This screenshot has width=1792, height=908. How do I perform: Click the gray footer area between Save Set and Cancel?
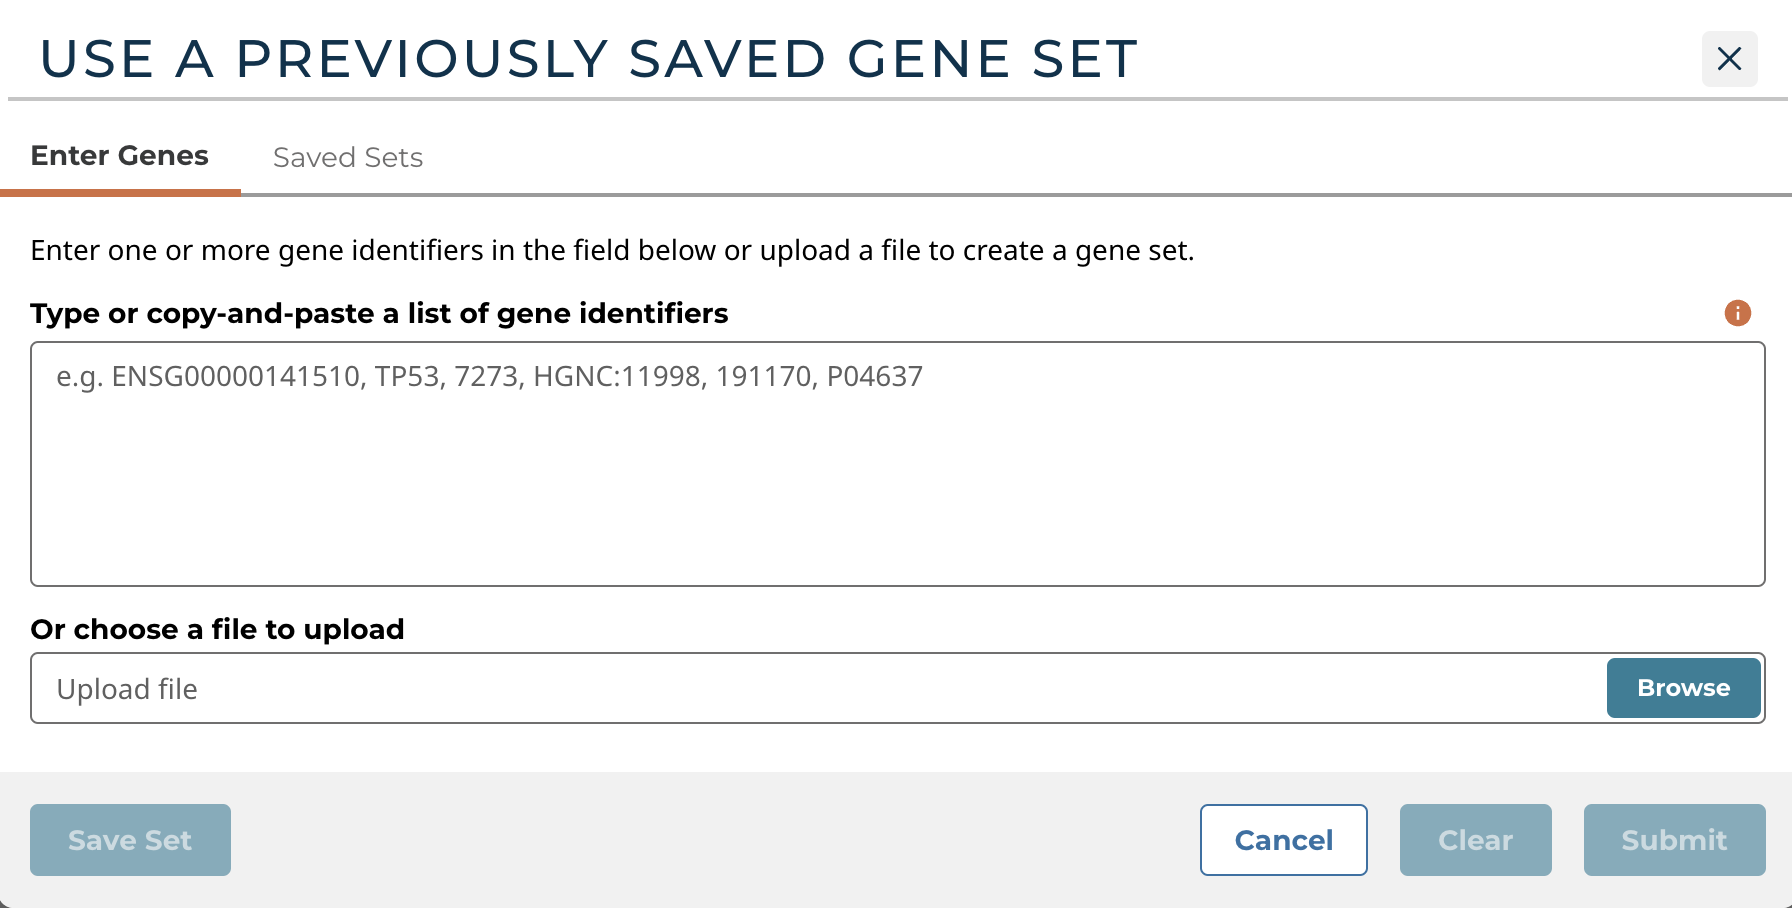click(x=714, y=840)
